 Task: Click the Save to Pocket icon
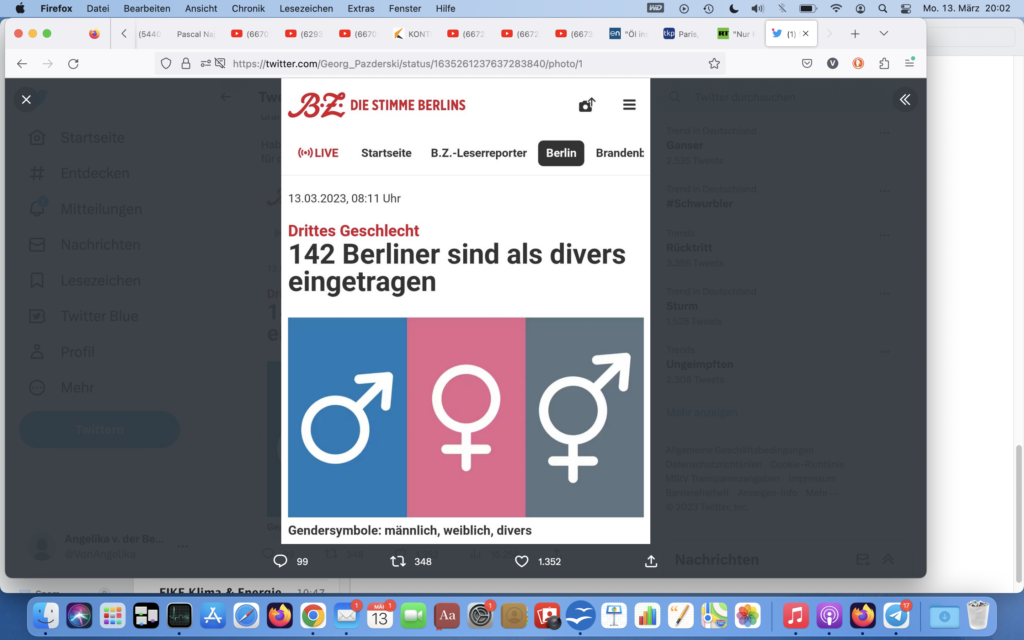(x=807, y=63)
